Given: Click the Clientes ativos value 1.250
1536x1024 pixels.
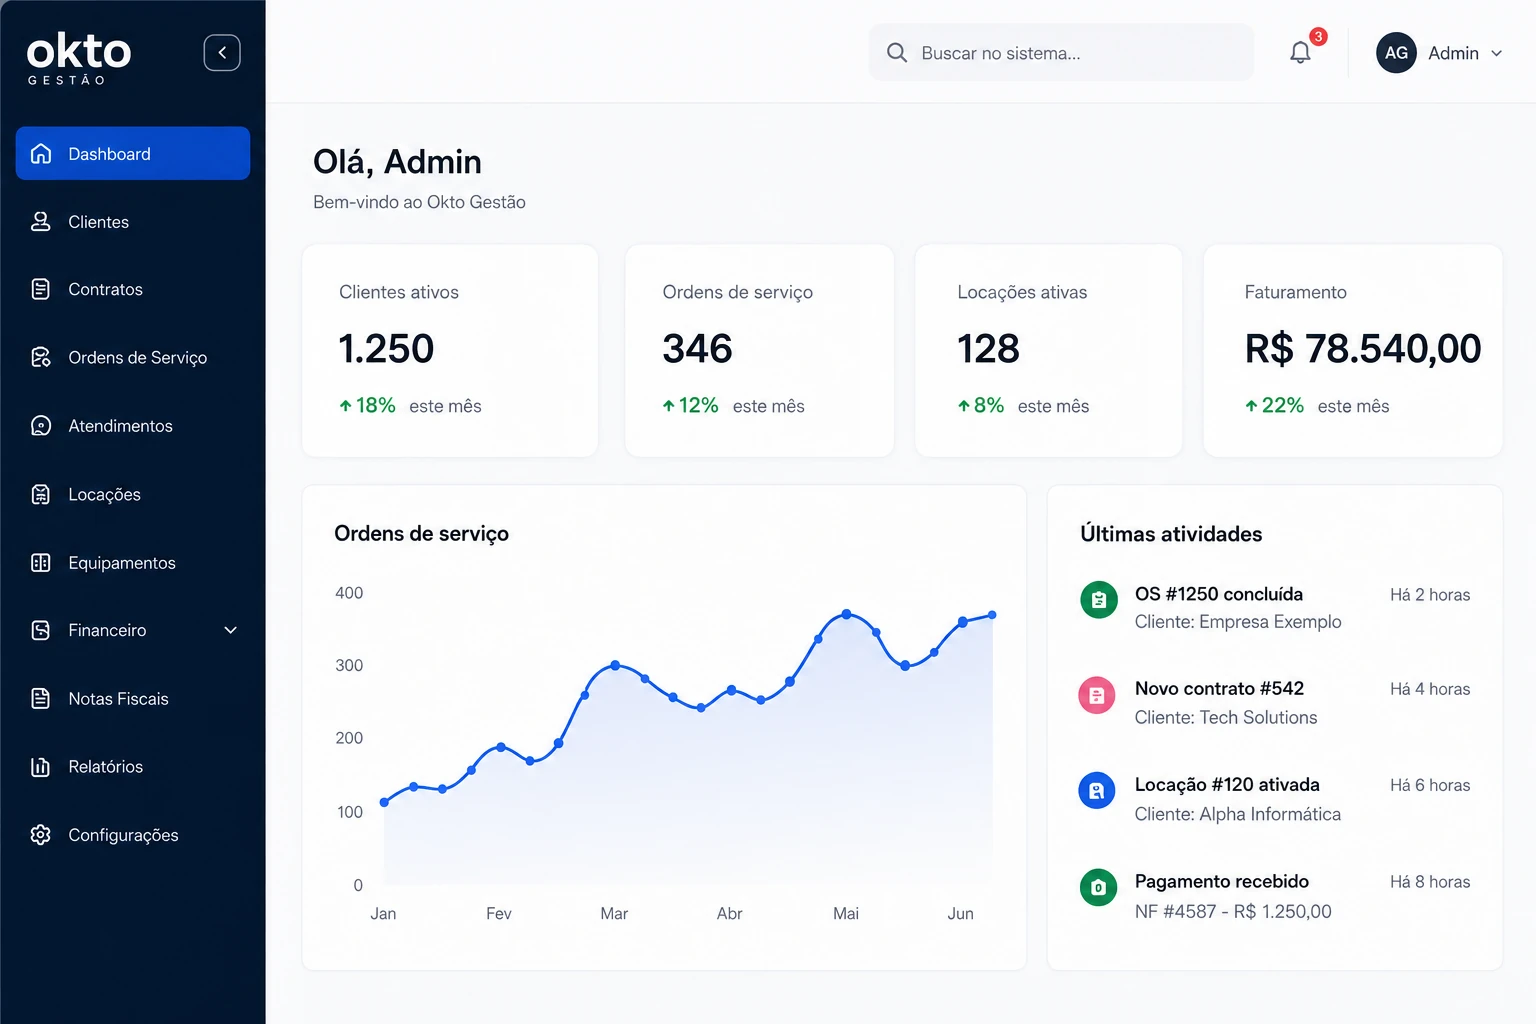Looking at the screenshot, I should pyautogui.click(x=386, y=348).
